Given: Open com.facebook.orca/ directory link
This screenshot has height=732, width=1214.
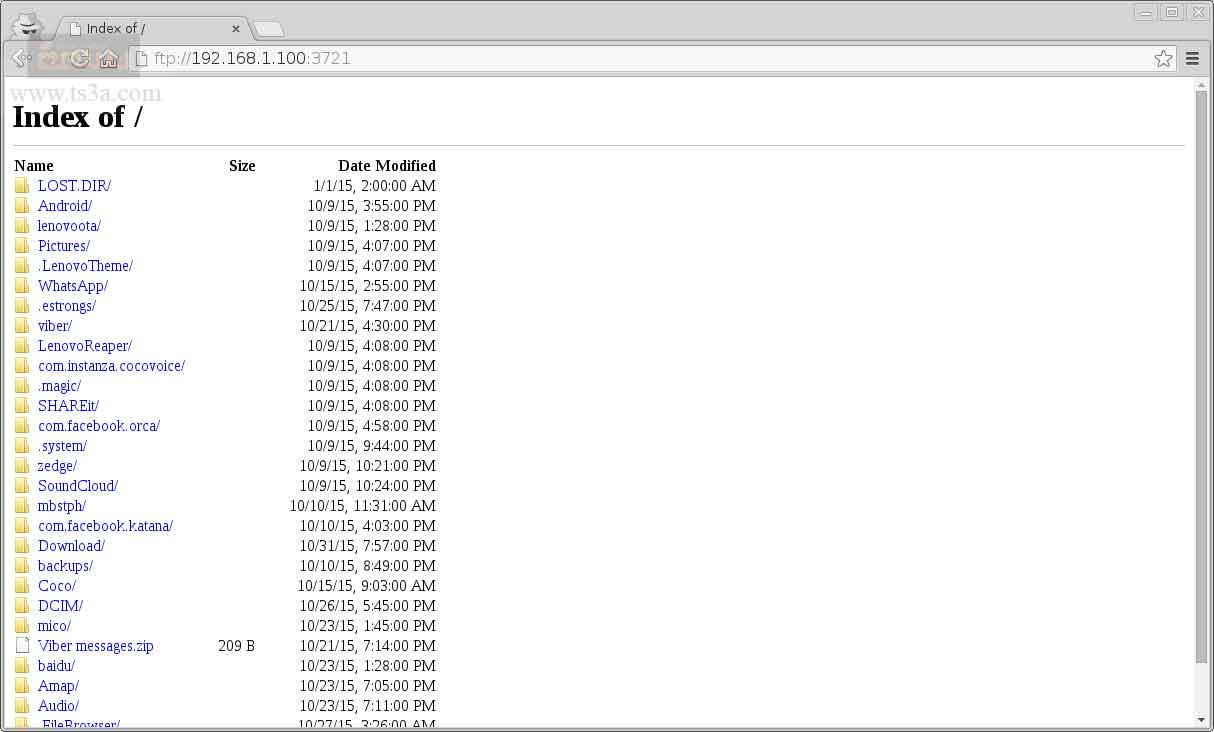Looking at the screenshot, I should coord(99,426).
